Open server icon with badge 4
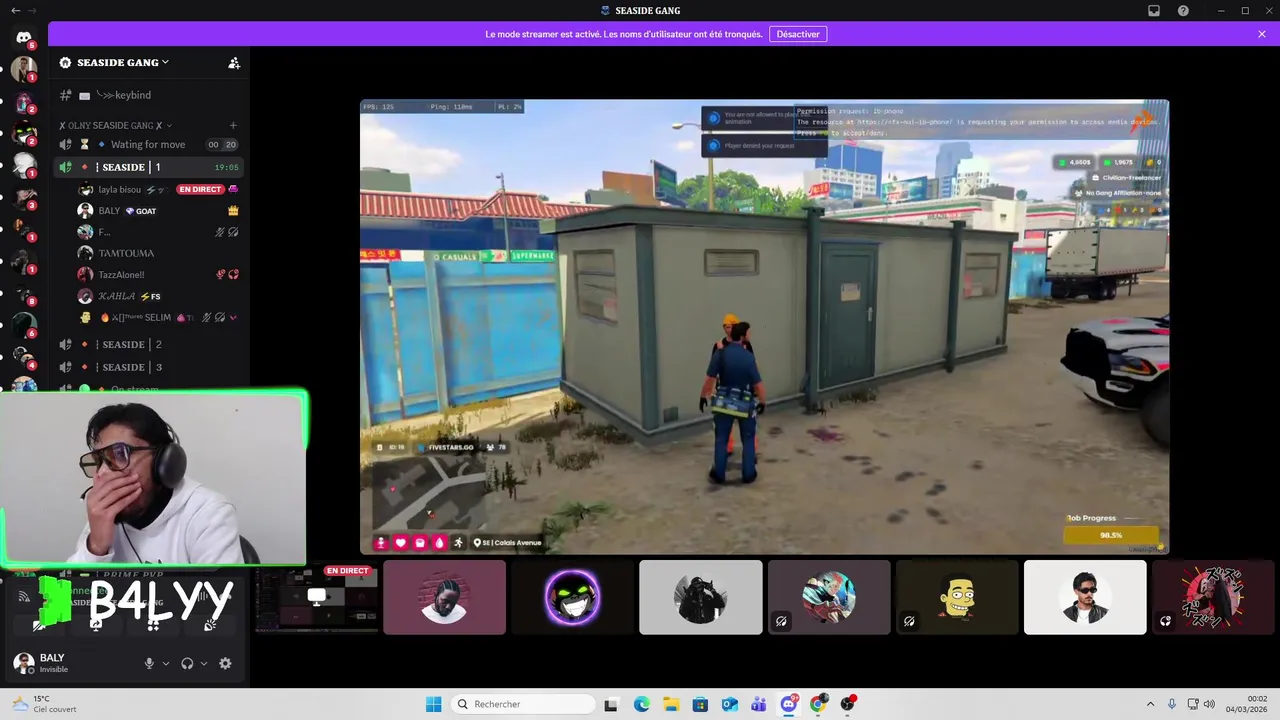 coord(24,358)
